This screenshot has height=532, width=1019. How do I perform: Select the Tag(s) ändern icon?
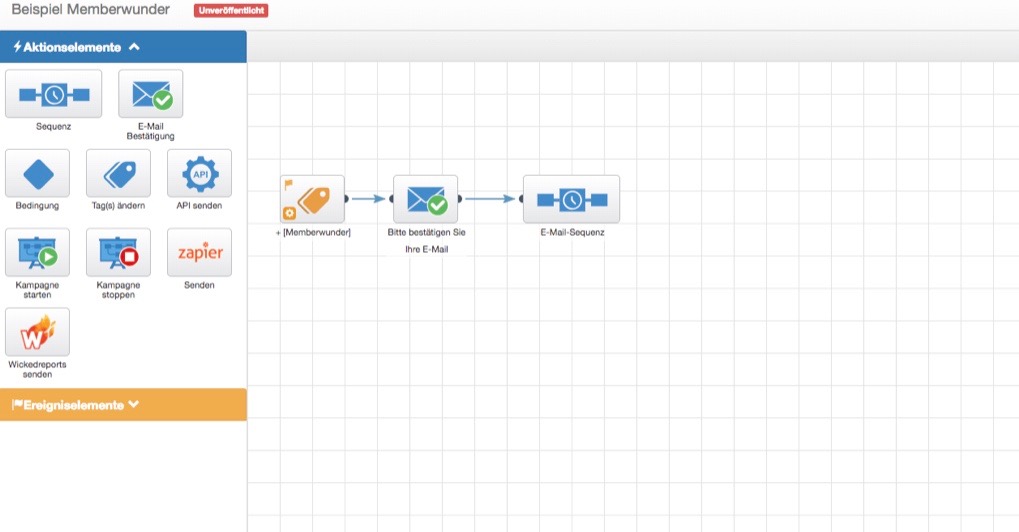[118, 174]
